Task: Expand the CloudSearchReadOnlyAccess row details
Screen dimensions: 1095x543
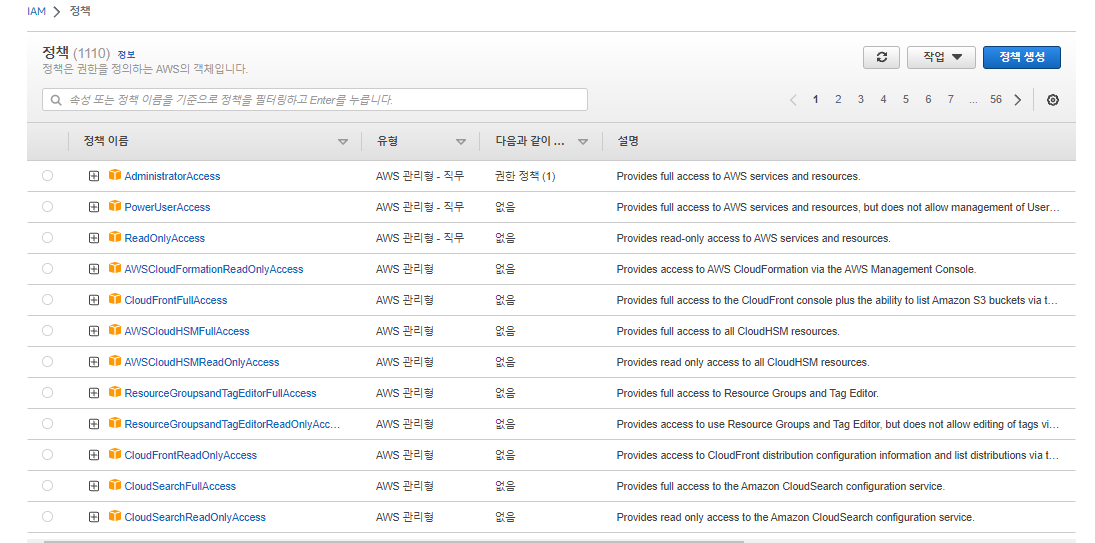Action: [94, 517]
